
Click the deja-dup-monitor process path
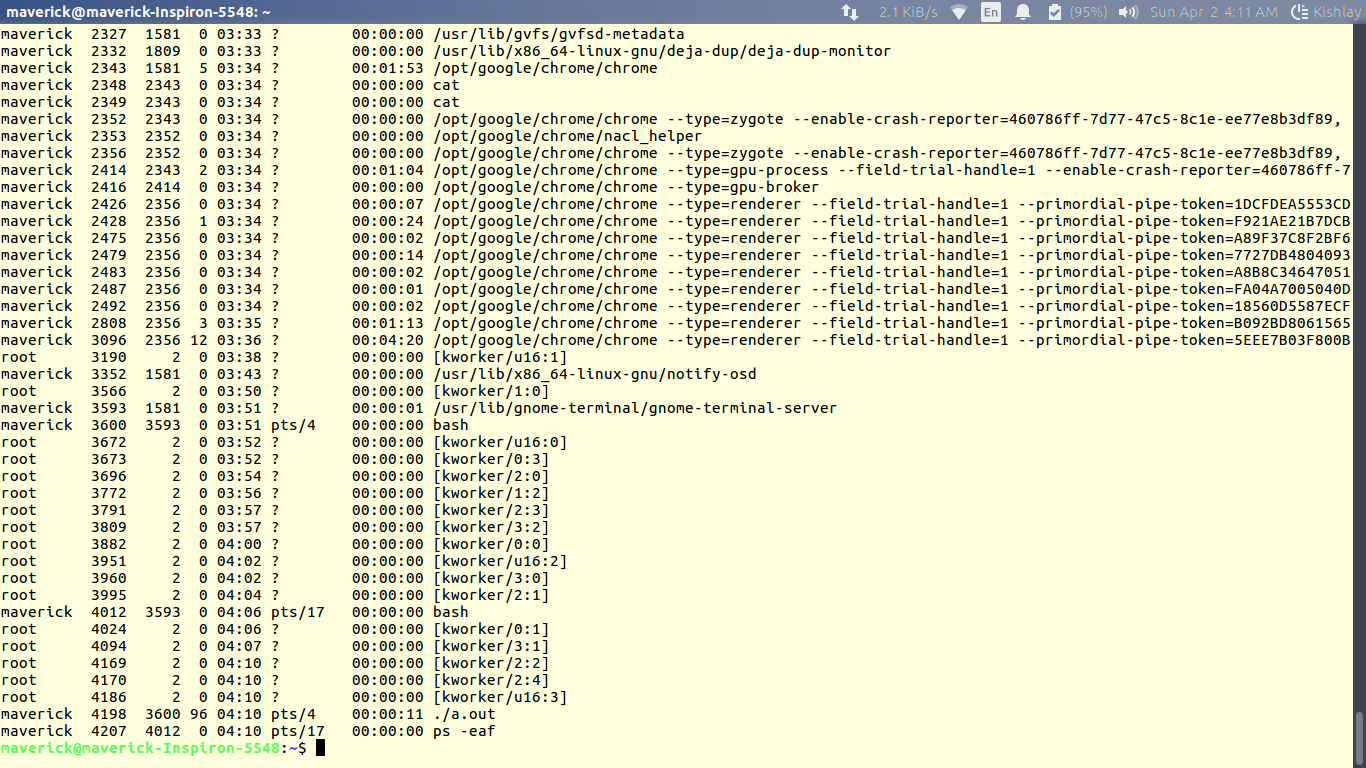click(662, 51)
